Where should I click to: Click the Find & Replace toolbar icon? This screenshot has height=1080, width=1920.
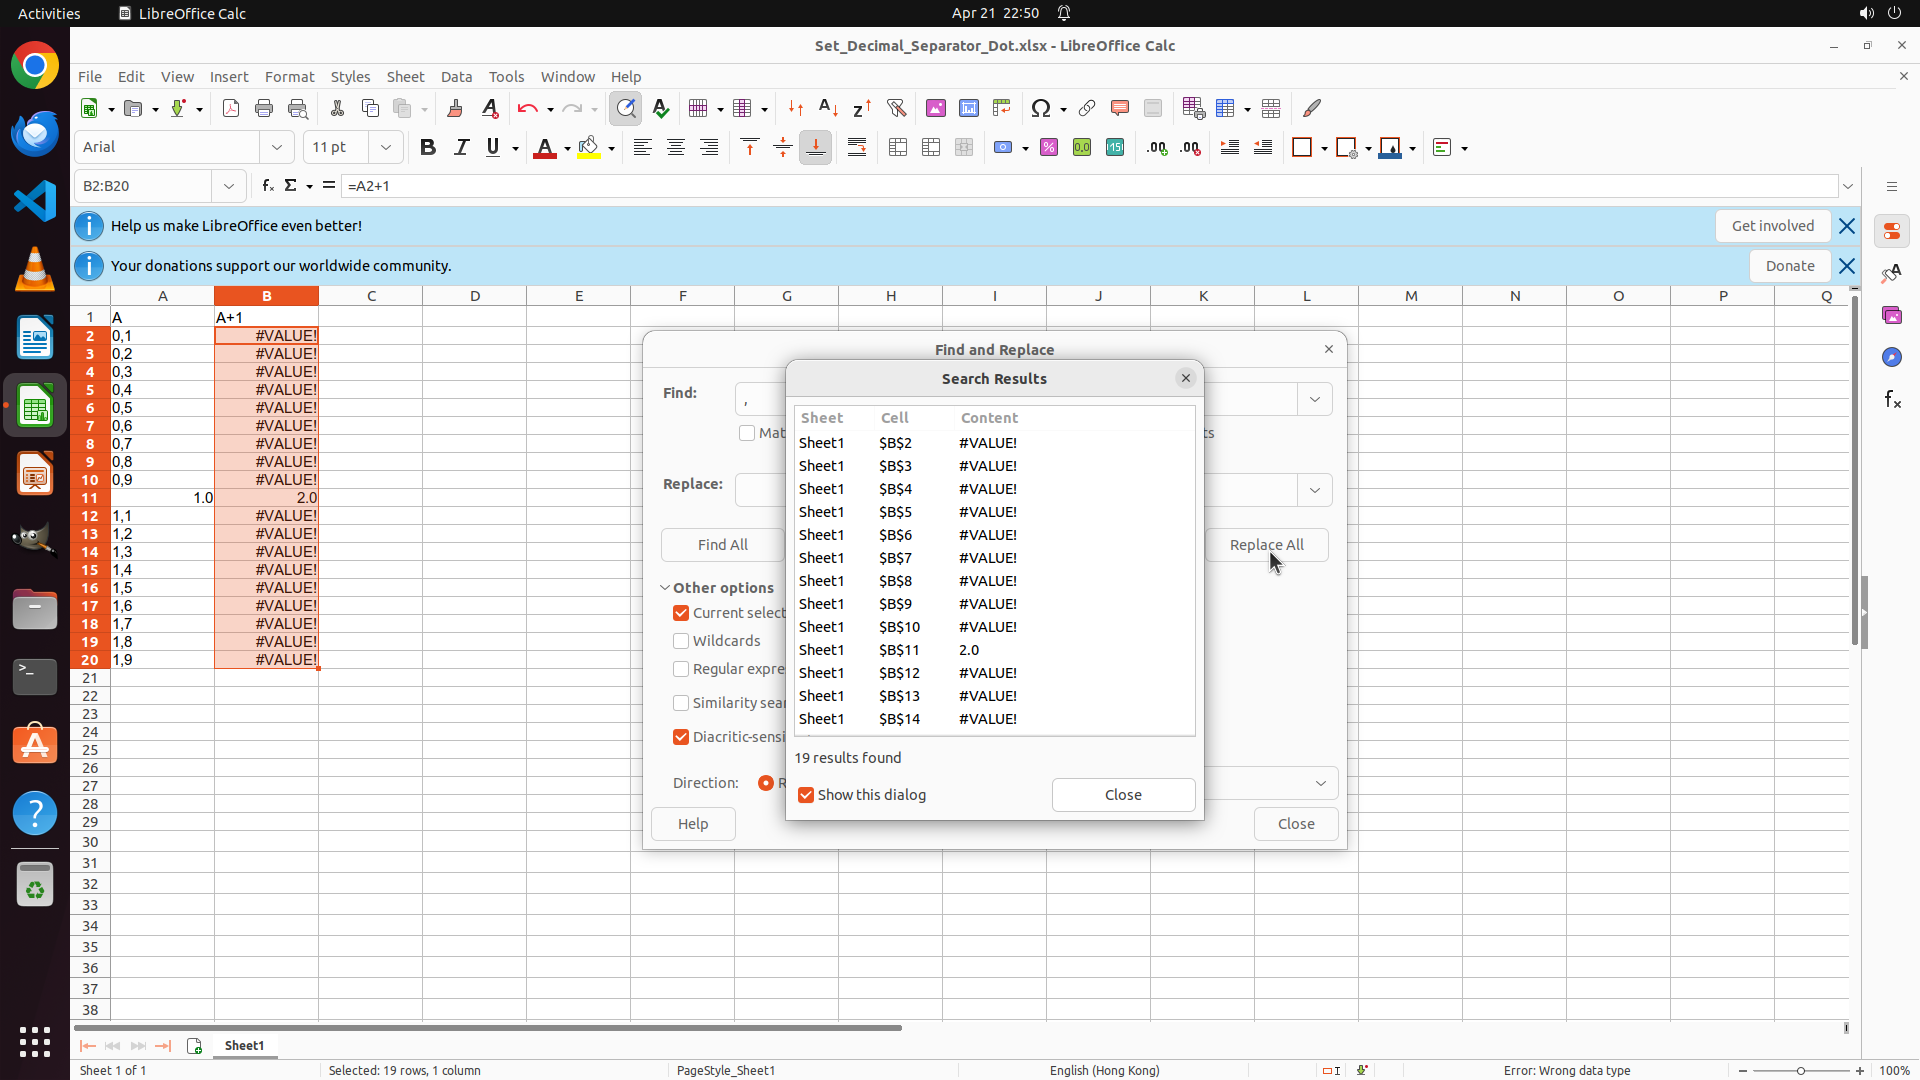626,108
